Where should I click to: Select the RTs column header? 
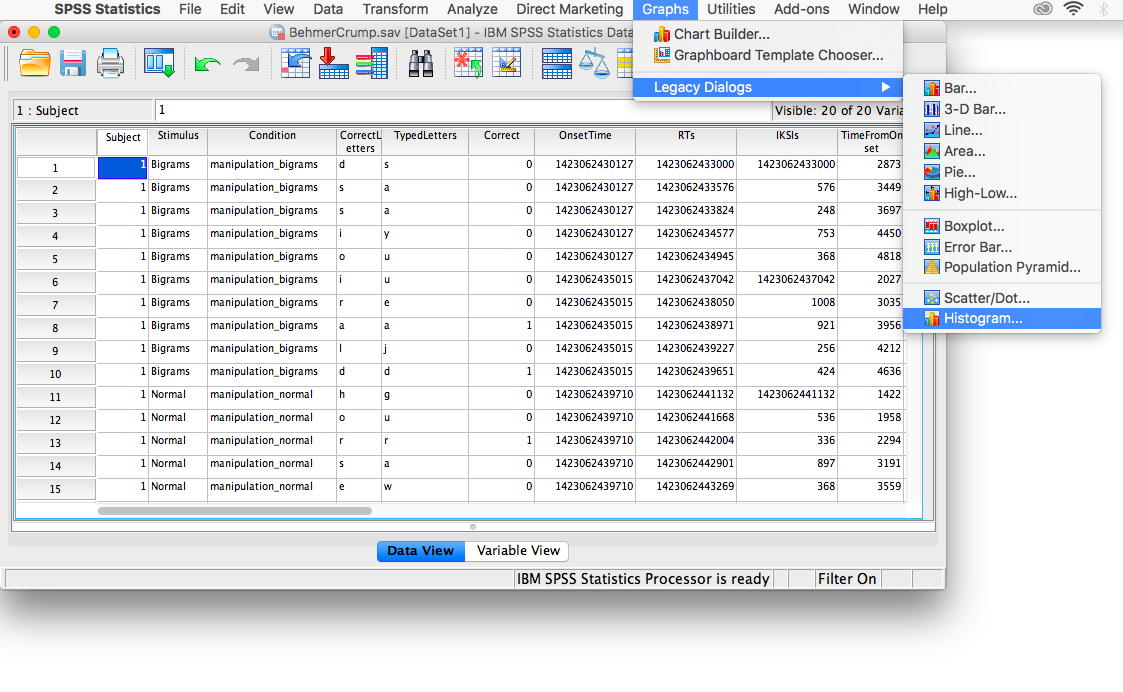(x=686, y=141)
